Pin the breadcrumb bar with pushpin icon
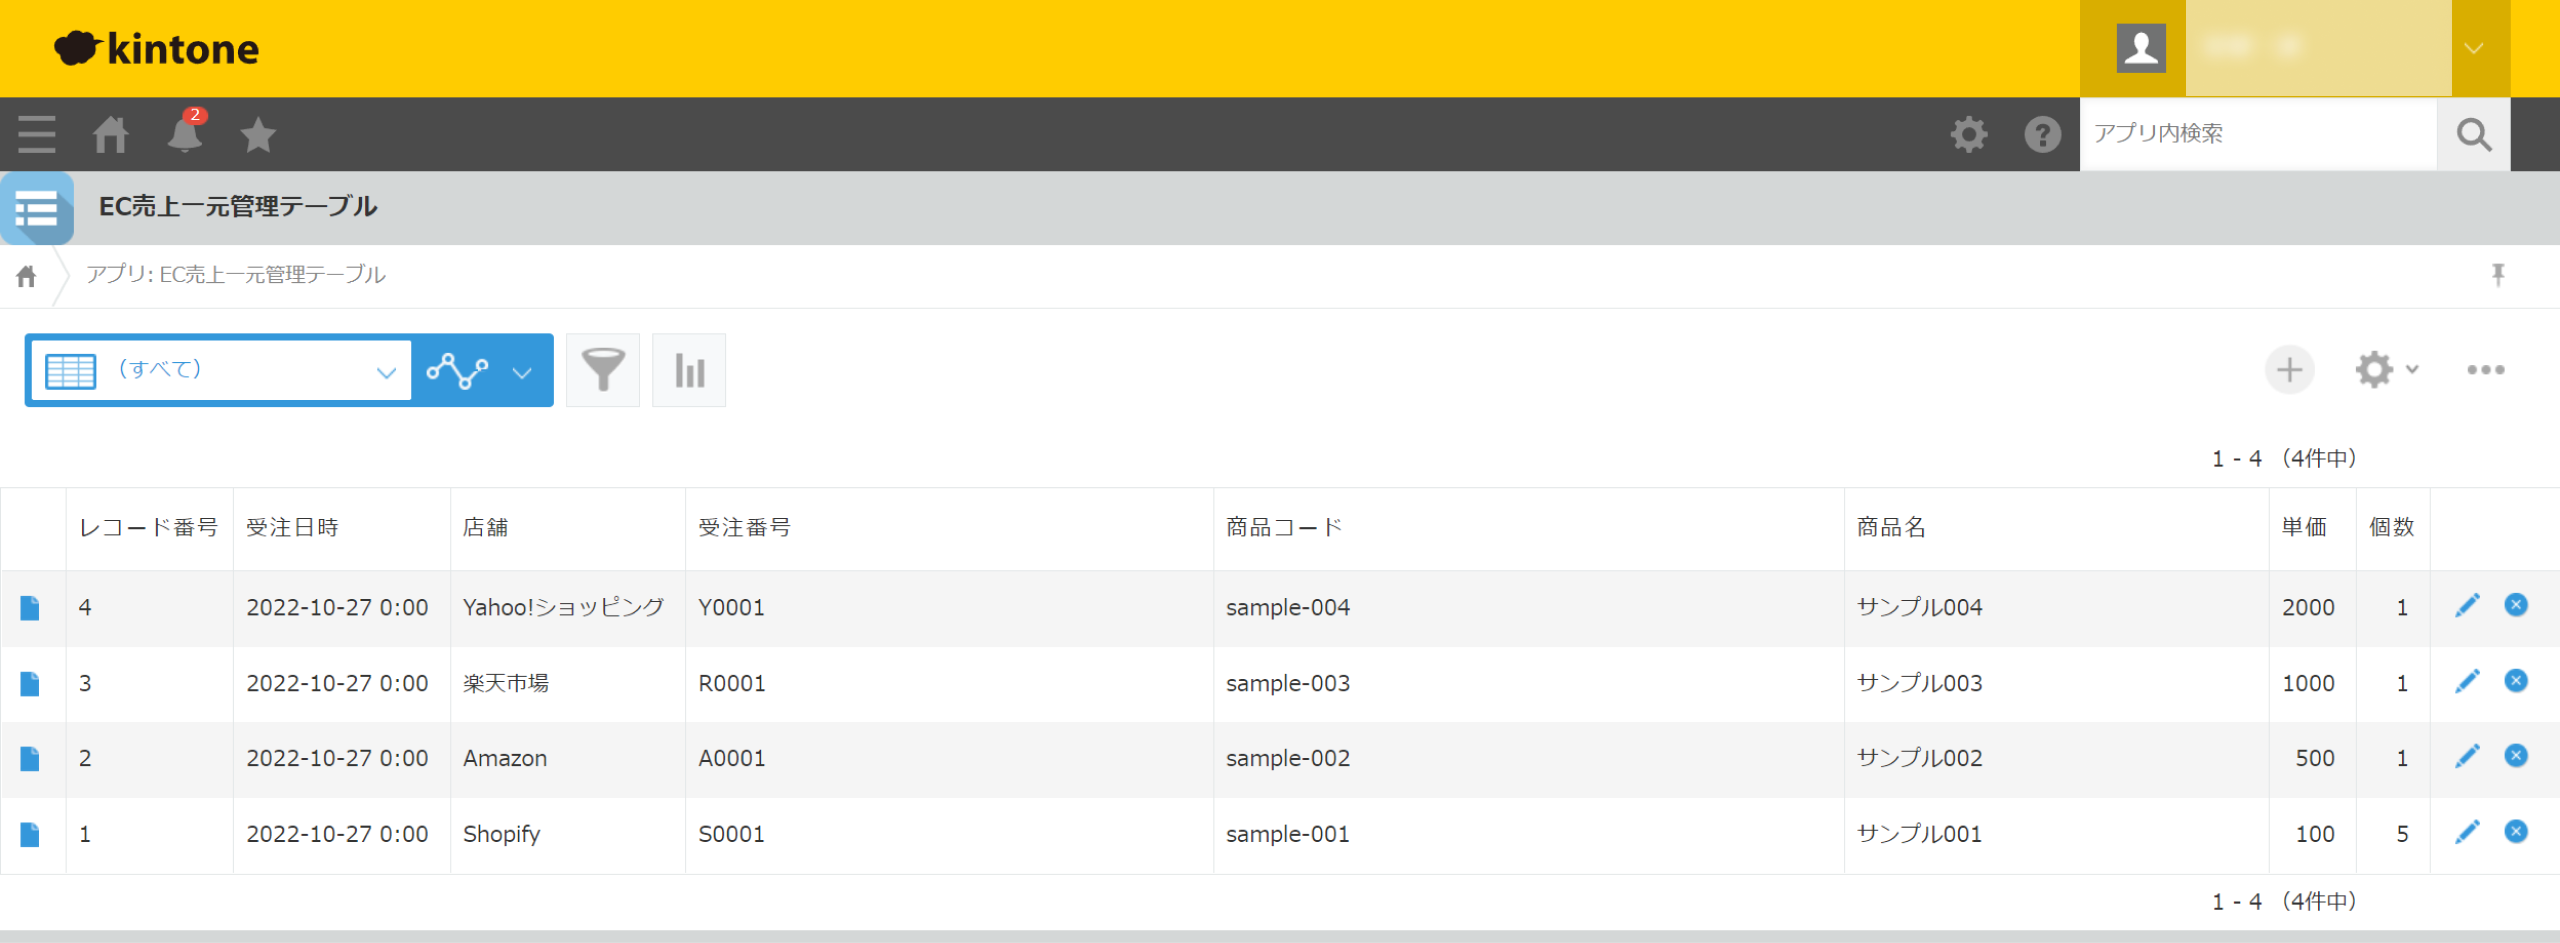This screenshot has height=943, width=2560. tap(2498, 275)
